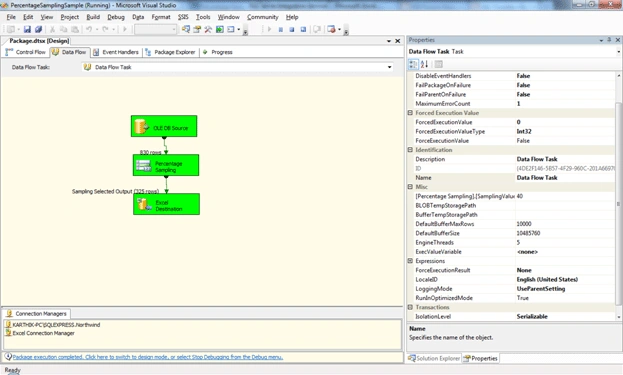Select KARTHIK-PC\SQLEXPRESS.Northwind connection

53,325
